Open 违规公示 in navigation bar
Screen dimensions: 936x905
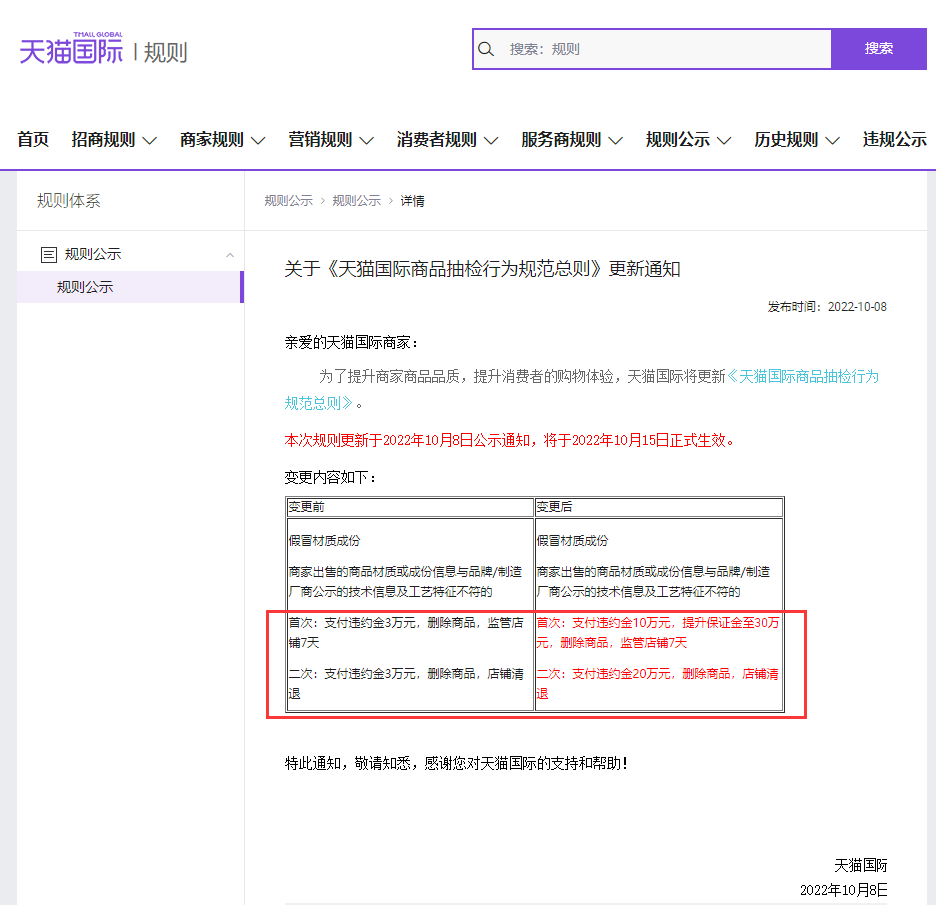click(x=894, y=140)
